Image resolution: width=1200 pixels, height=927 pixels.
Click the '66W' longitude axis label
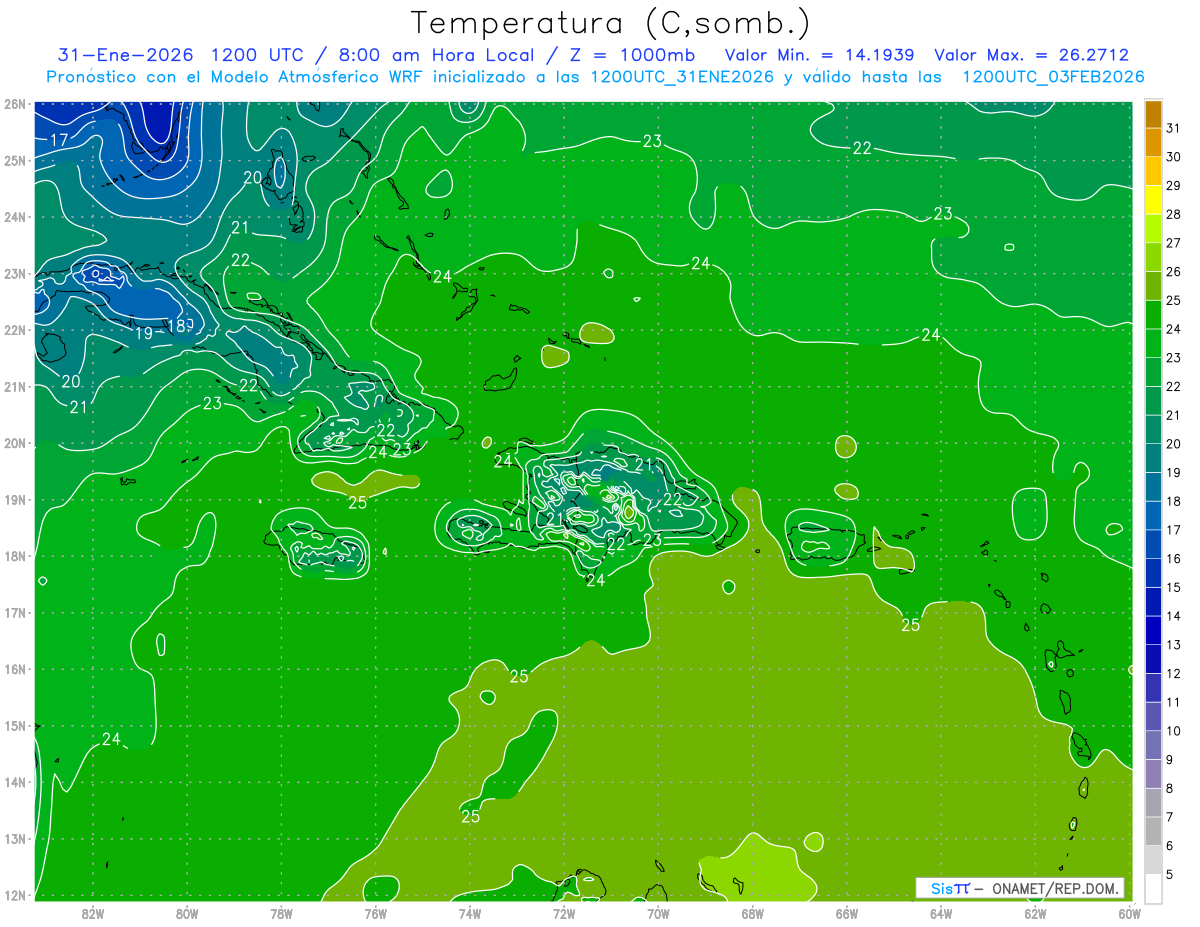click(846, 913)
